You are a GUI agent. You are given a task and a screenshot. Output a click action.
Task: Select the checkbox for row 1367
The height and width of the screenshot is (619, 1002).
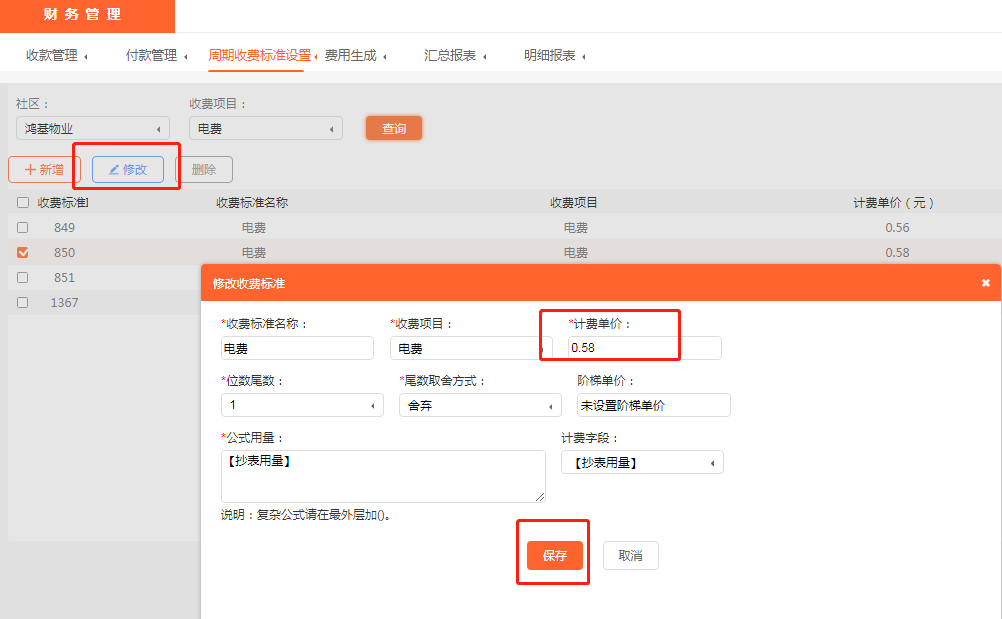[x=23, y=302]
